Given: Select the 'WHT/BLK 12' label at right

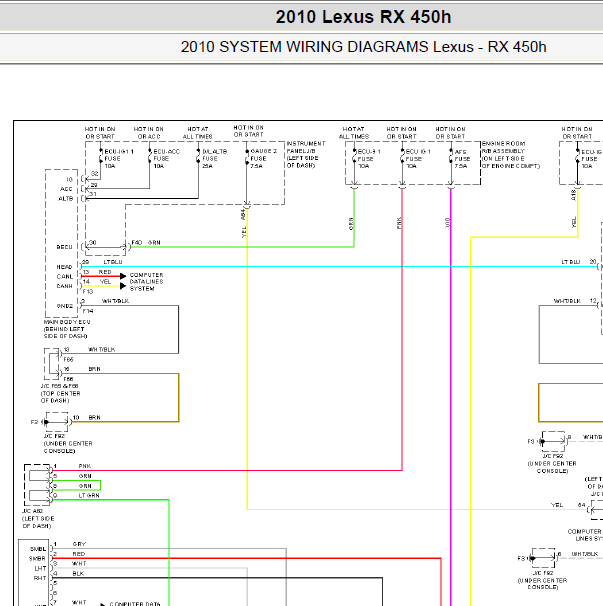Looking at the screenshot, I should click(x=575, y=301).
